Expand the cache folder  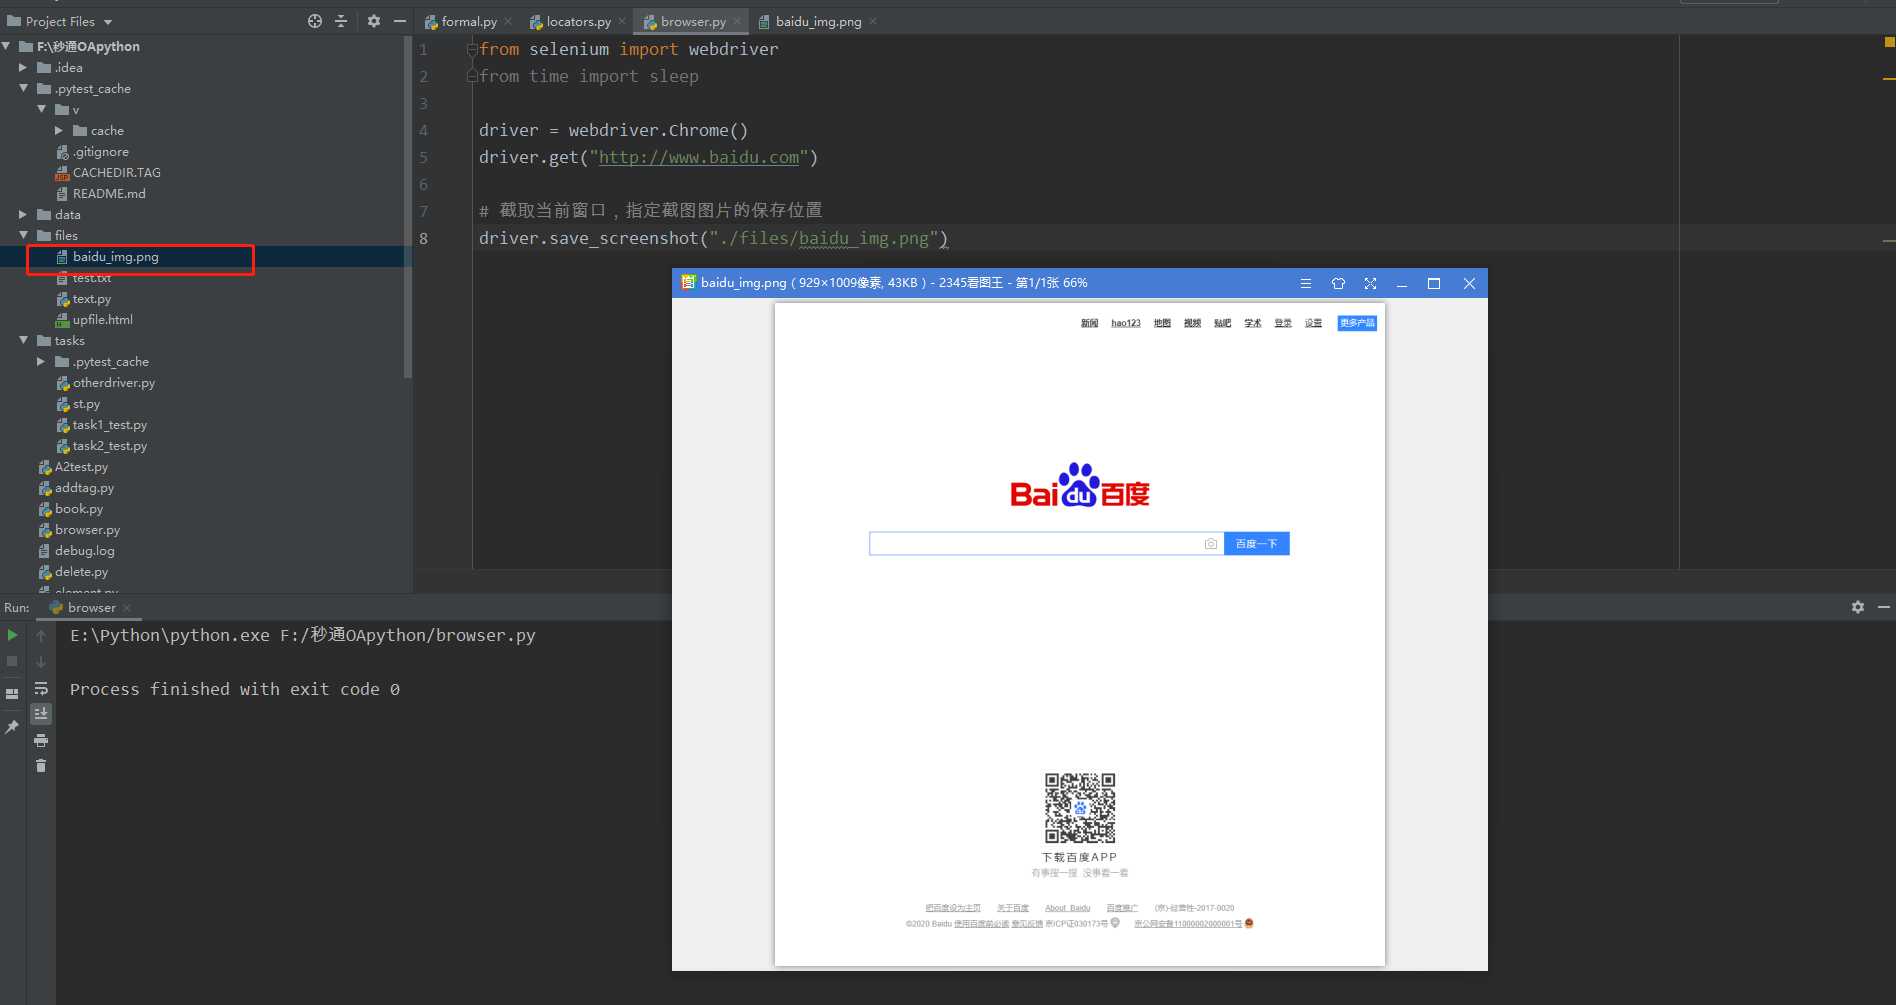tap(59, 130)
